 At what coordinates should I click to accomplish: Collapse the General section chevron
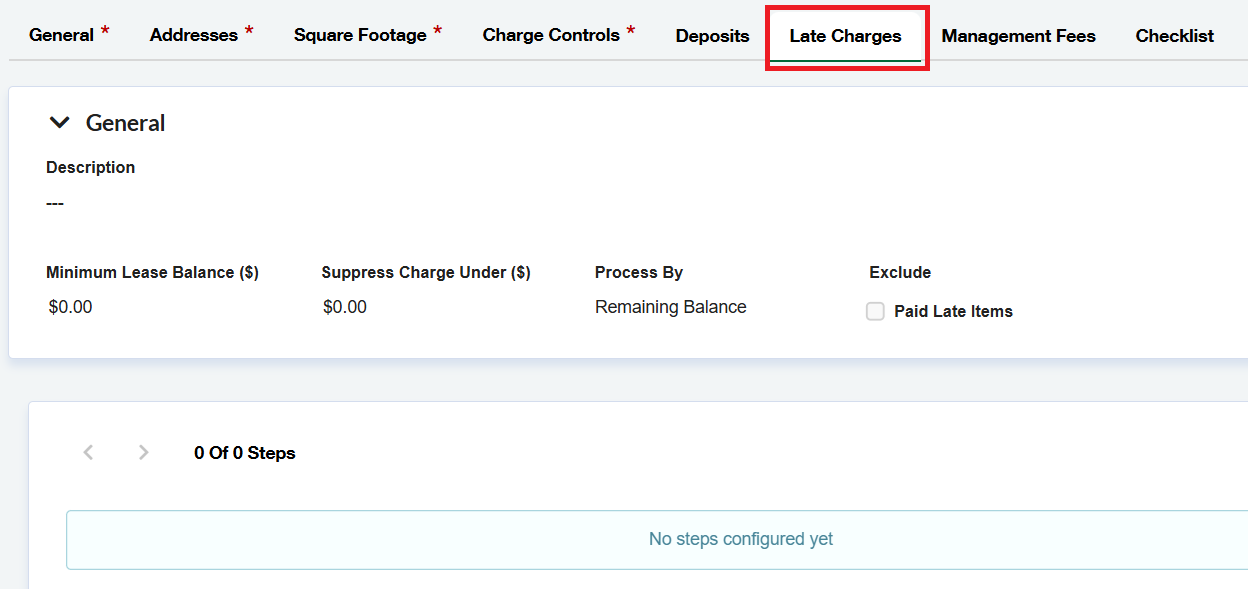click(60, 123)
